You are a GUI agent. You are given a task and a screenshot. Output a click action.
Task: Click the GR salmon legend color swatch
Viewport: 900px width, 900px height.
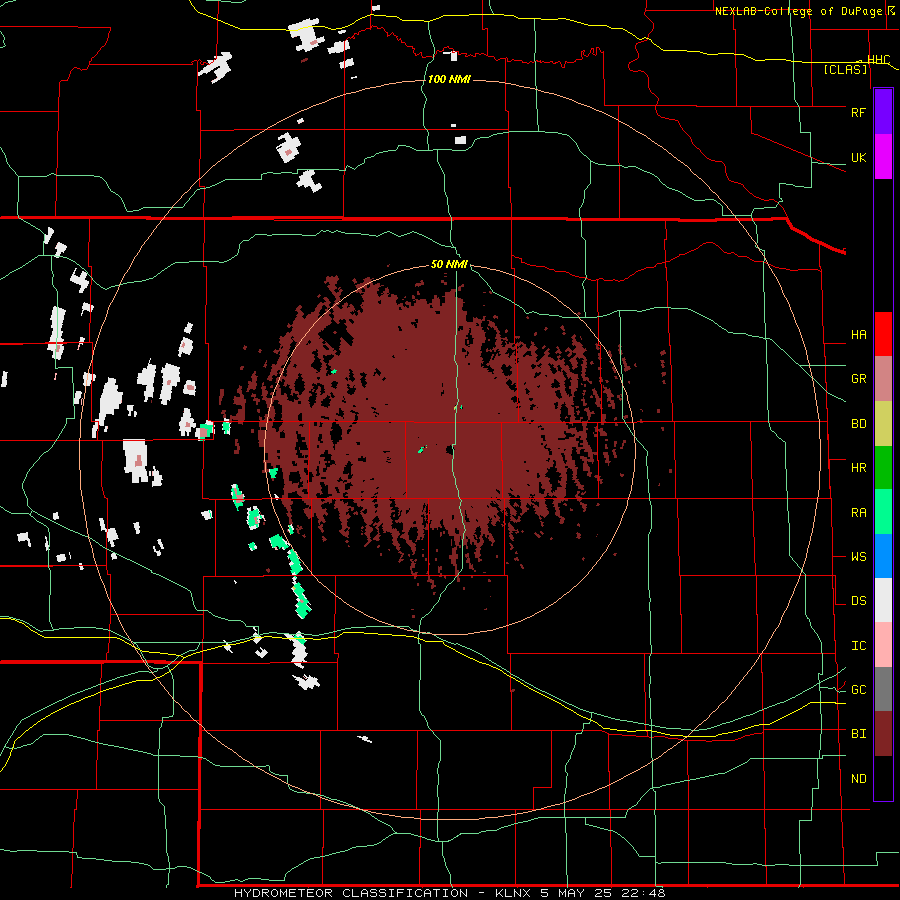883,379
